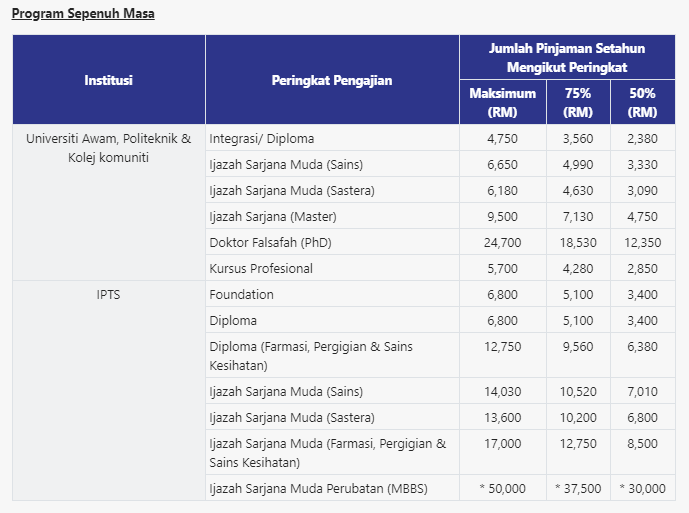This screenshot has height=513, width=689.
Task: Select the '* 50,000' maximum amount cell
Action: coord(500,488)
